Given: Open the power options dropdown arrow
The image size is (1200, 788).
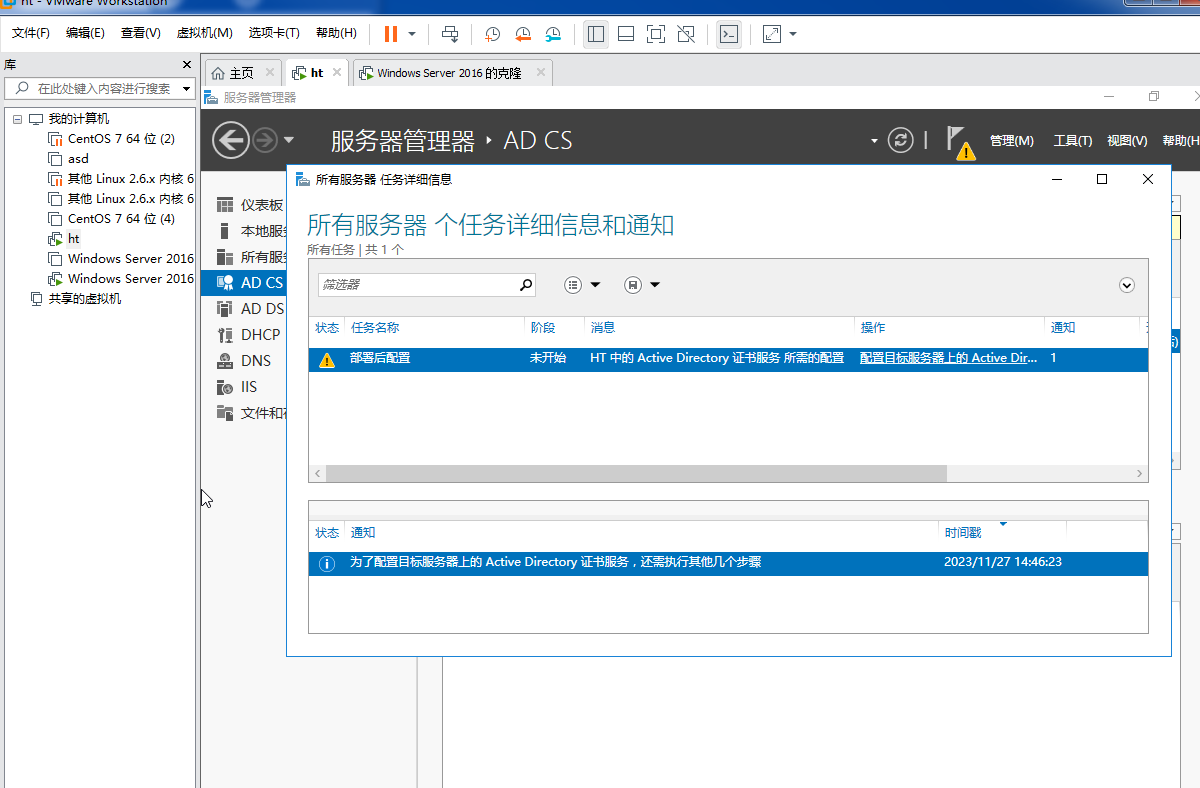Looking at the screenshot, I should tap(412, 34).
